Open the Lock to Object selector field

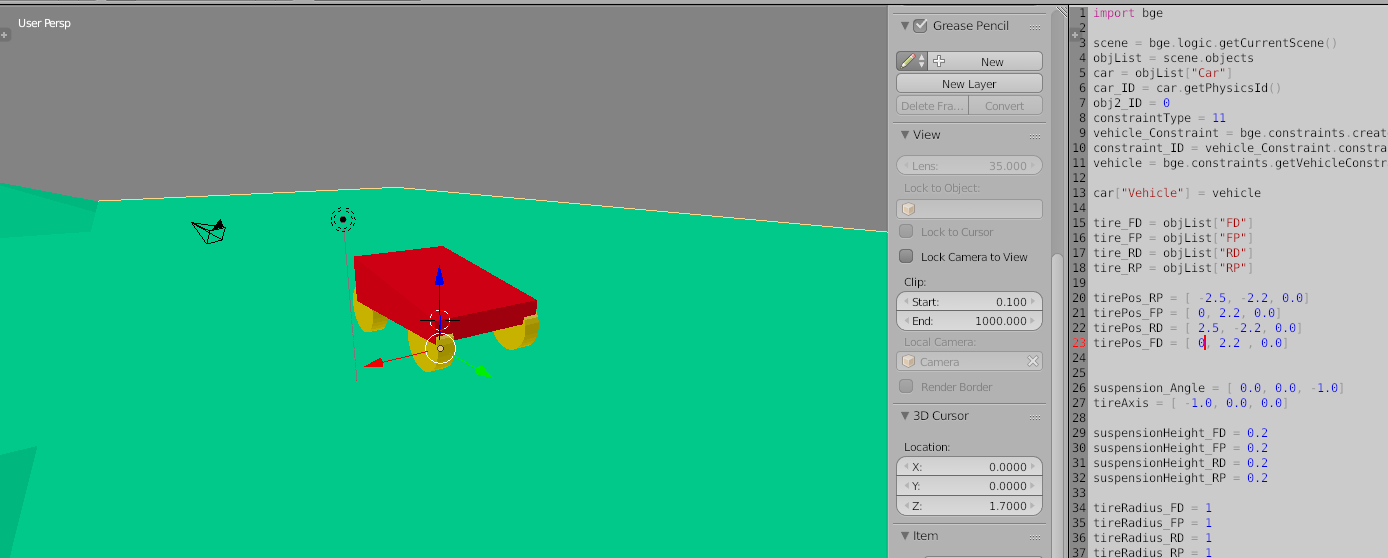969,209
